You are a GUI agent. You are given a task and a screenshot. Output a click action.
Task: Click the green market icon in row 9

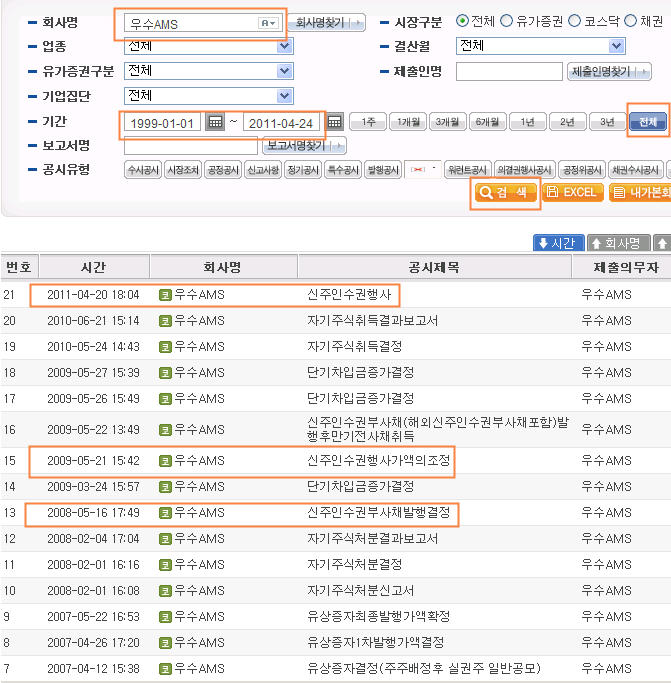point(165,617)
